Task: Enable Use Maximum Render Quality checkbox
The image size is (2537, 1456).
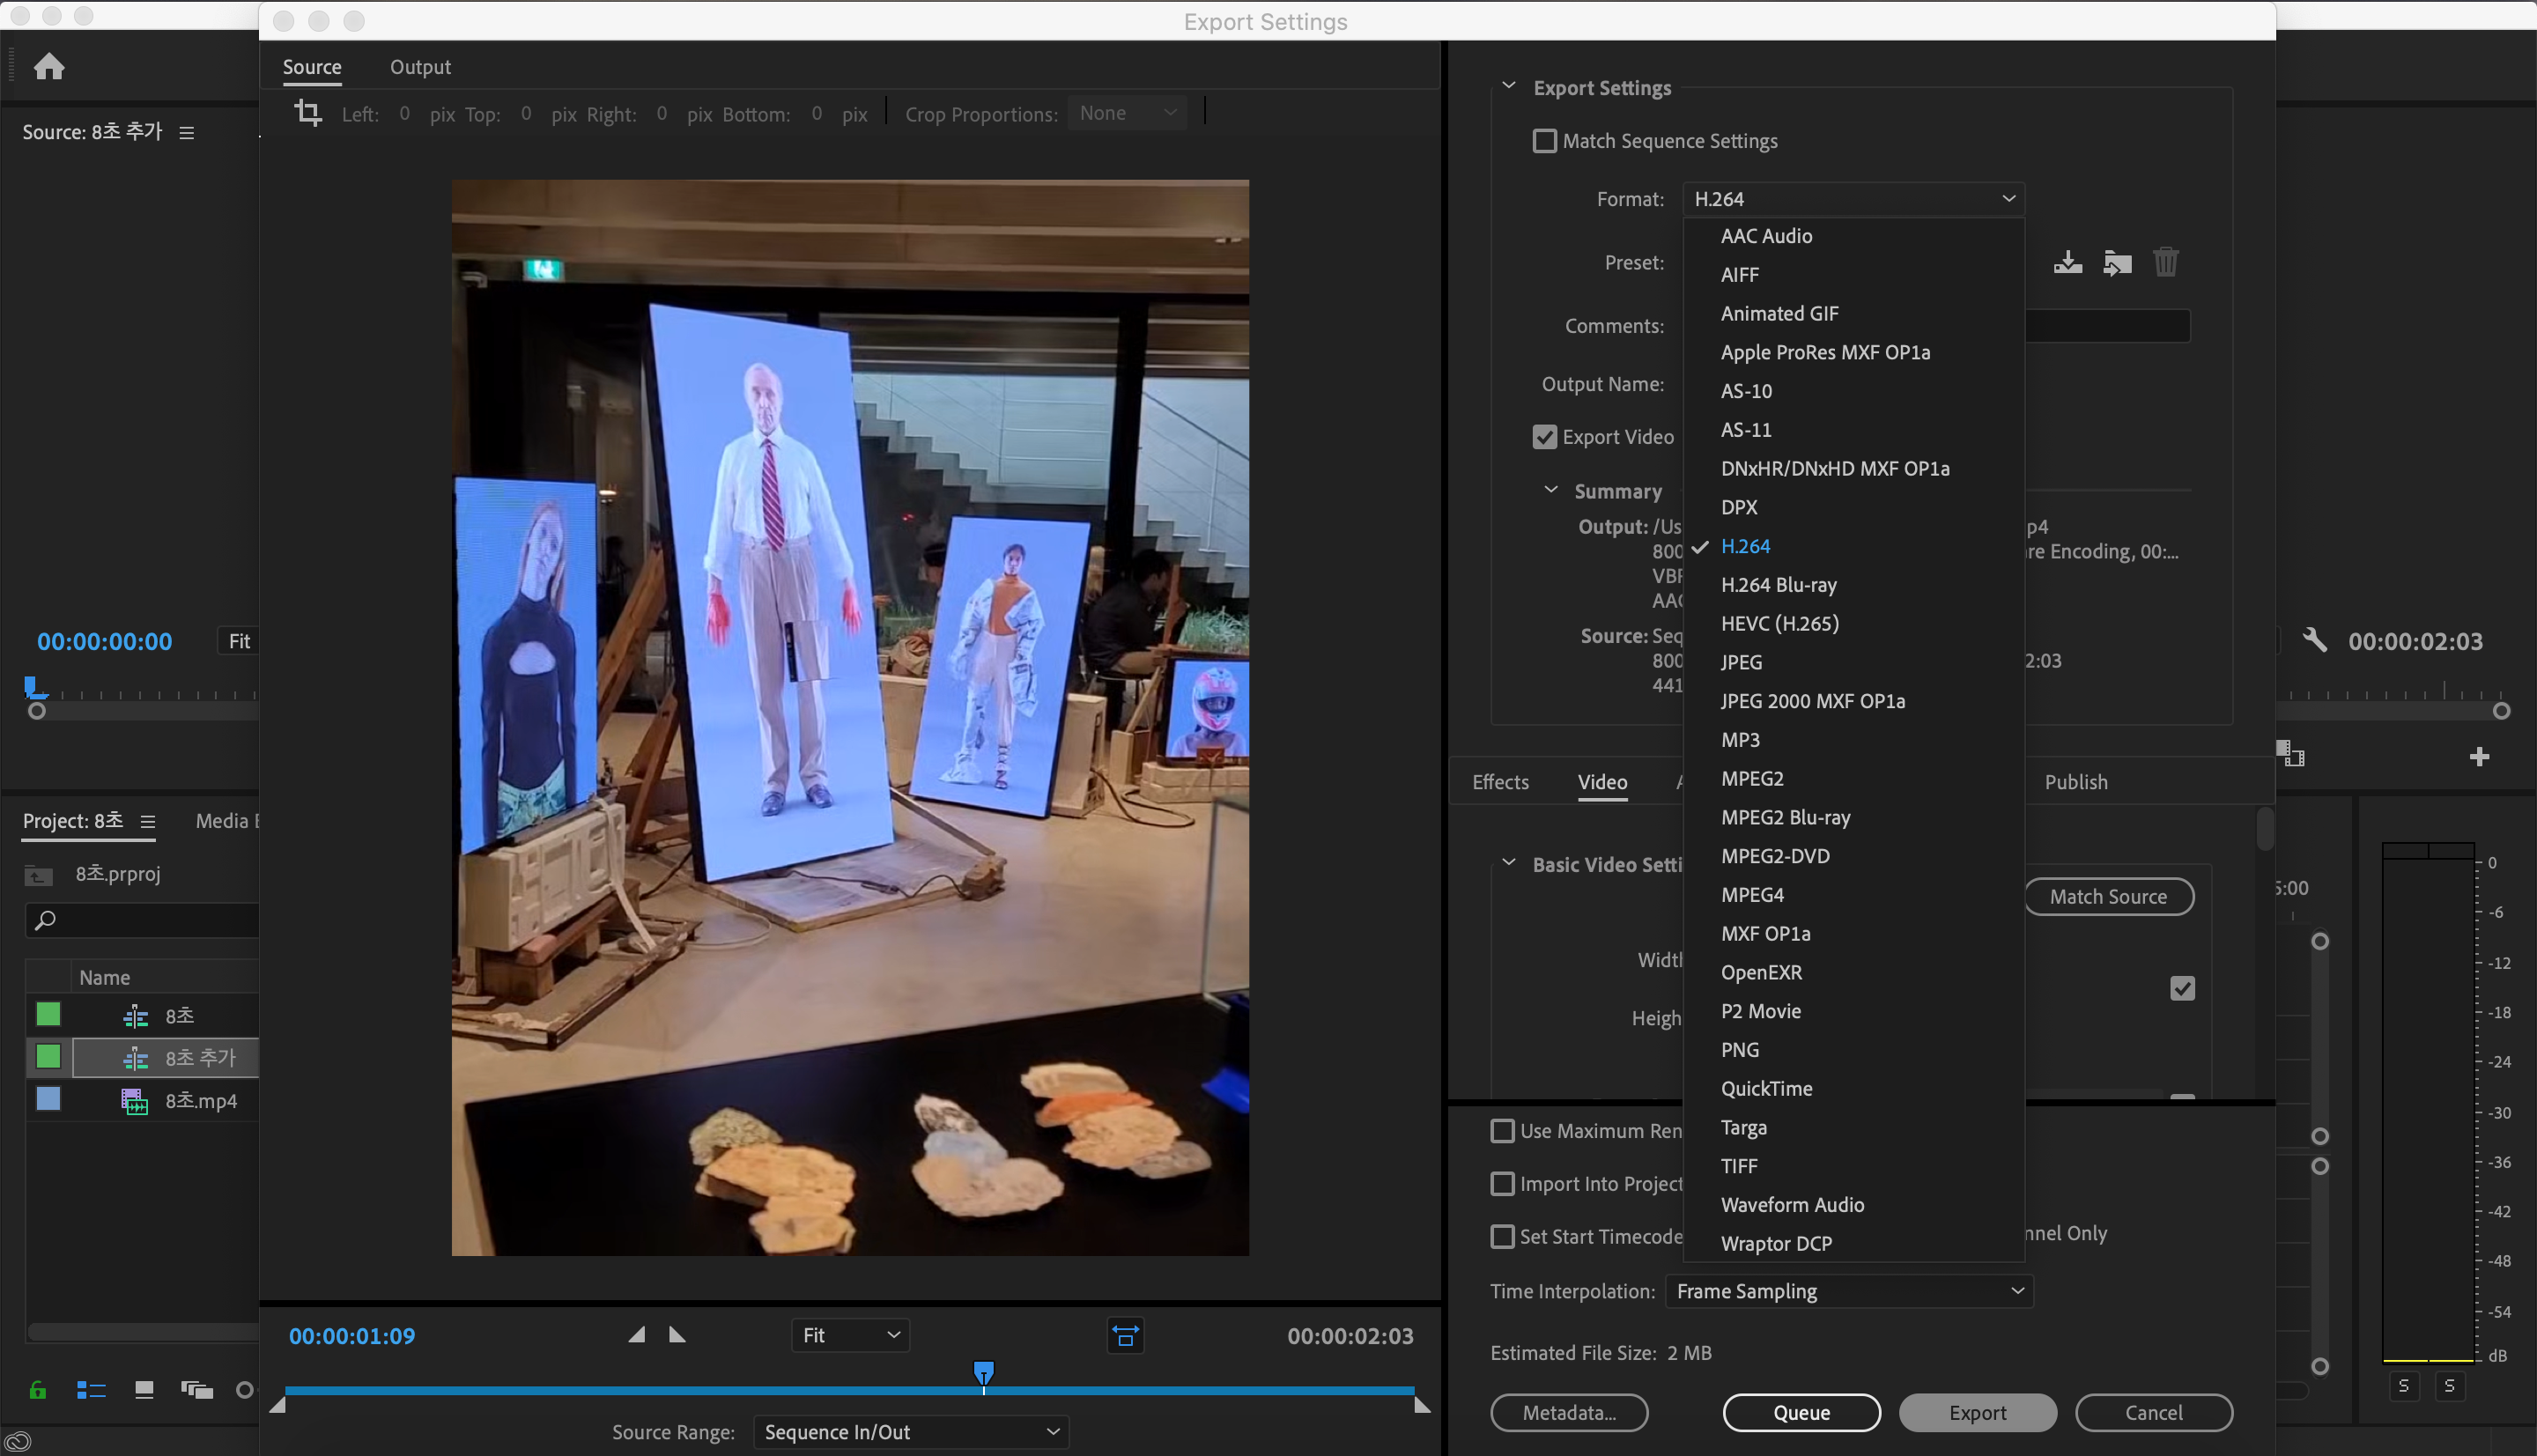Action: pyautogui.click(x=1501, y=1131)
